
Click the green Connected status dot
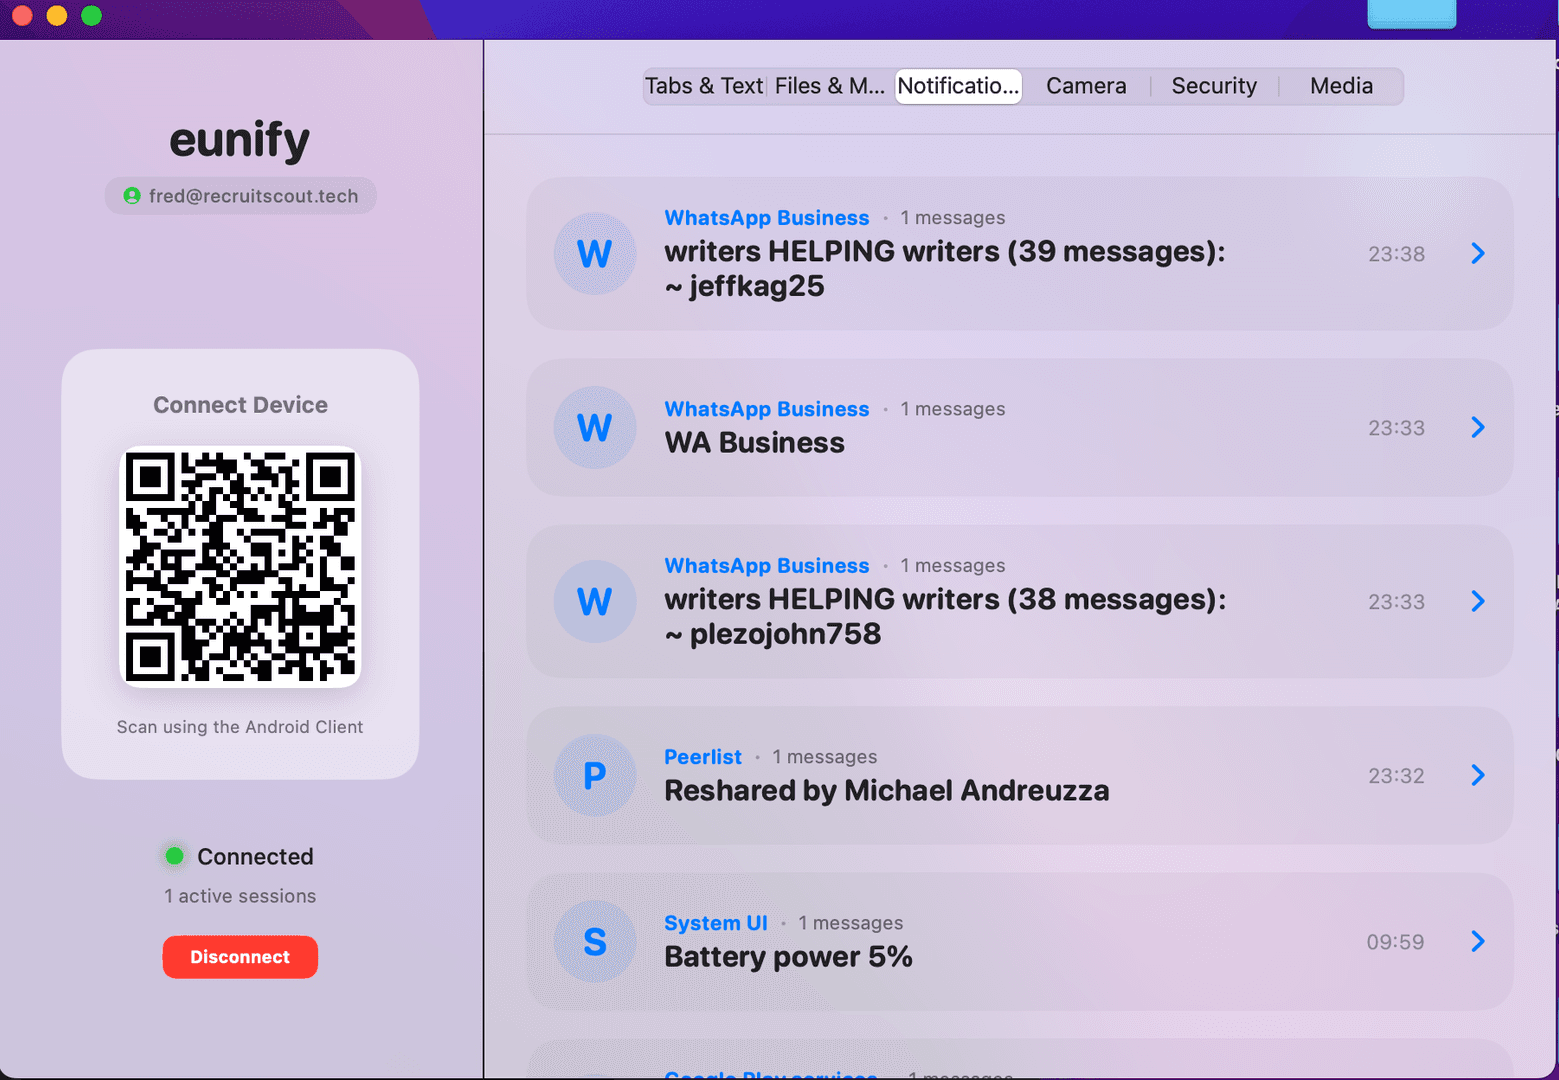[x=174, y=856]
